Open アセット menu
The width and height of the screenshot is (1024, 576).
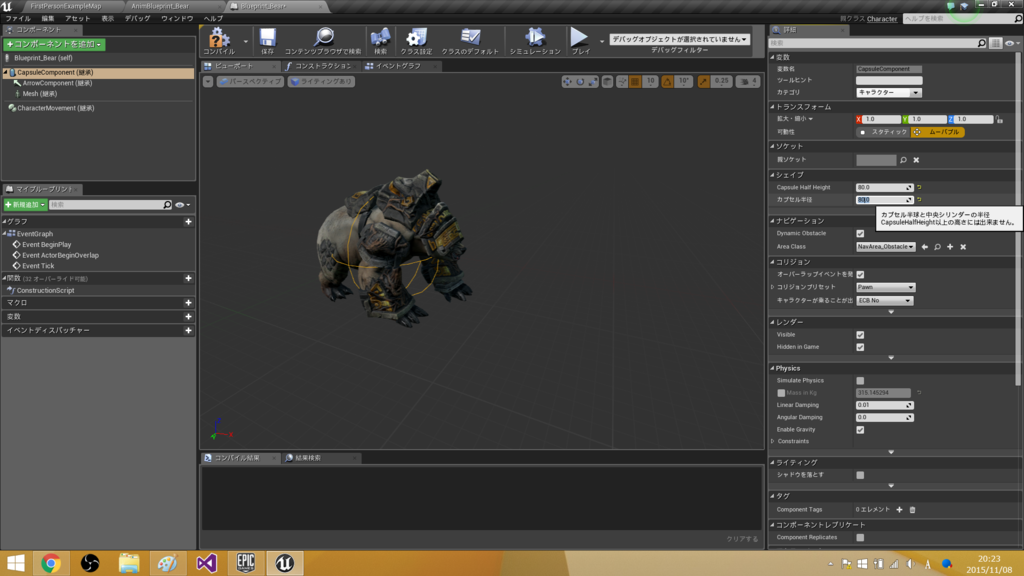click(77, 18)
